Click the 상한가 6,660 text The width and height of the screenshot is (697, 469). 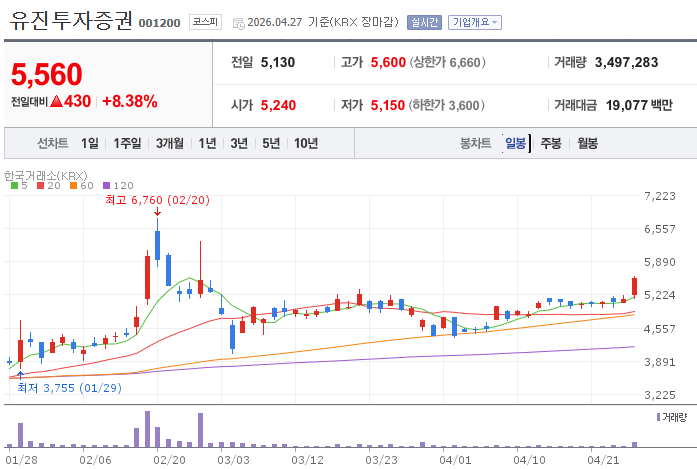coord(447,63)
